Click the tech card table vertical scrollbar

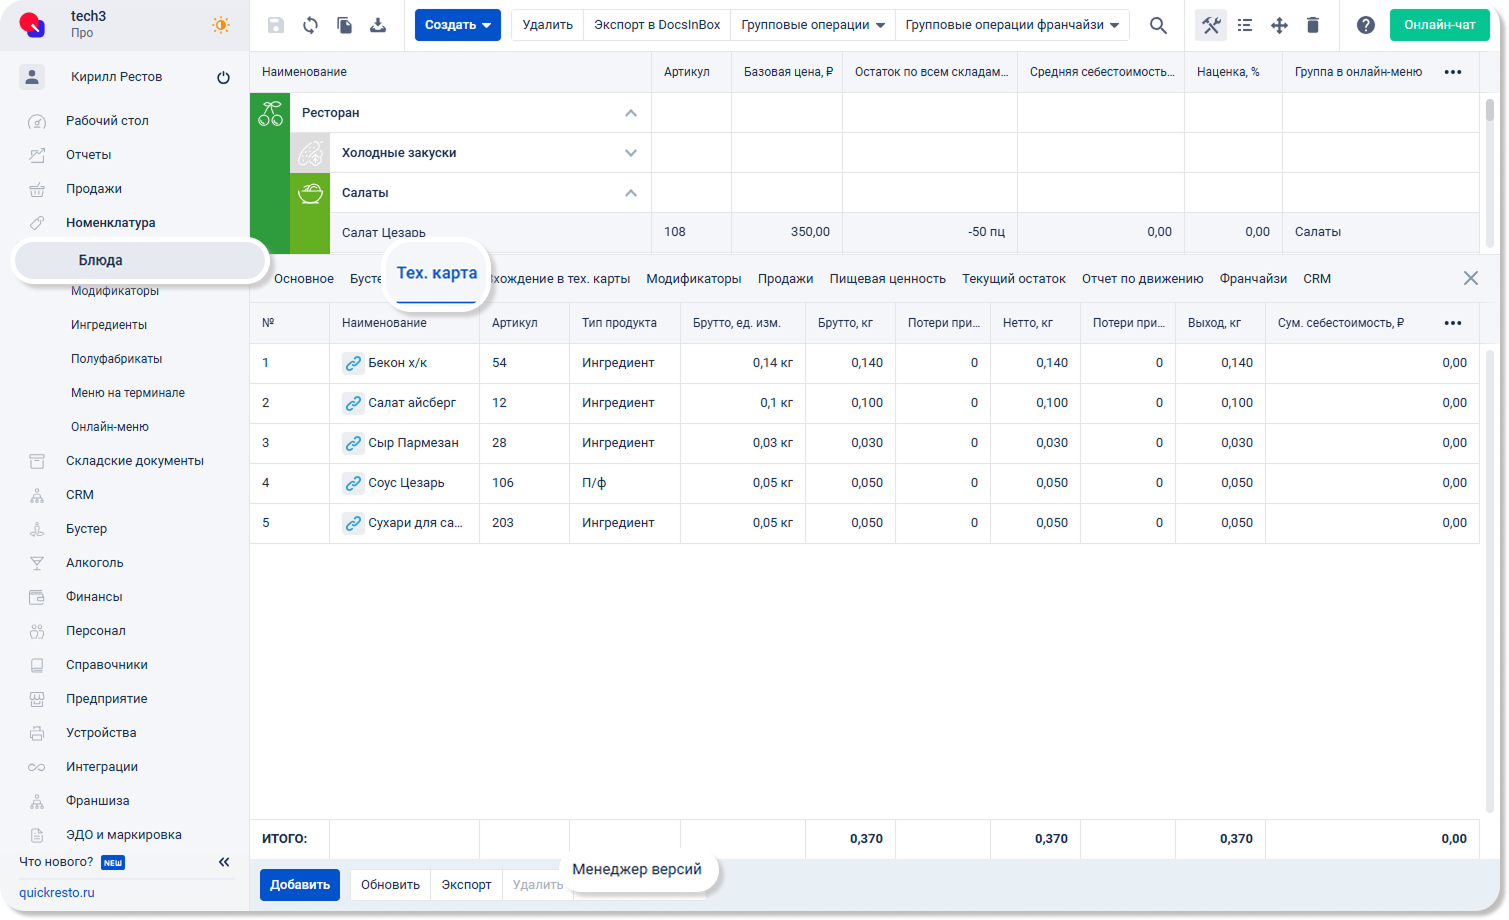1490,580
